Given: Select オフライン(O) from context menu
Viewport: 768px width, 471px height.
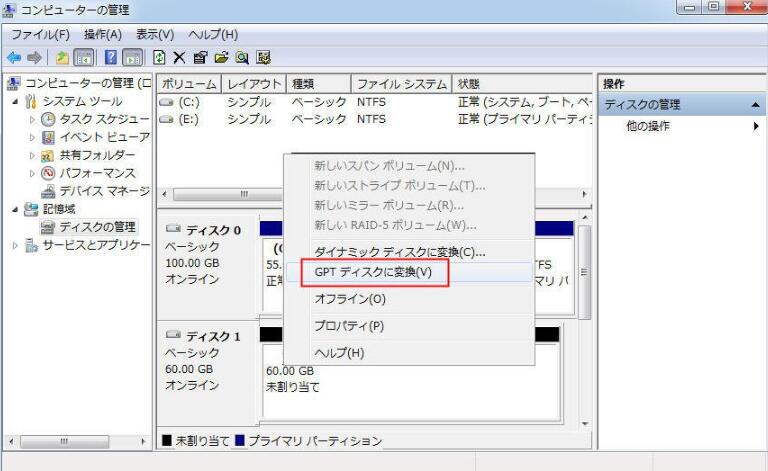Looking at the screenshot, I should click(350, 299).
